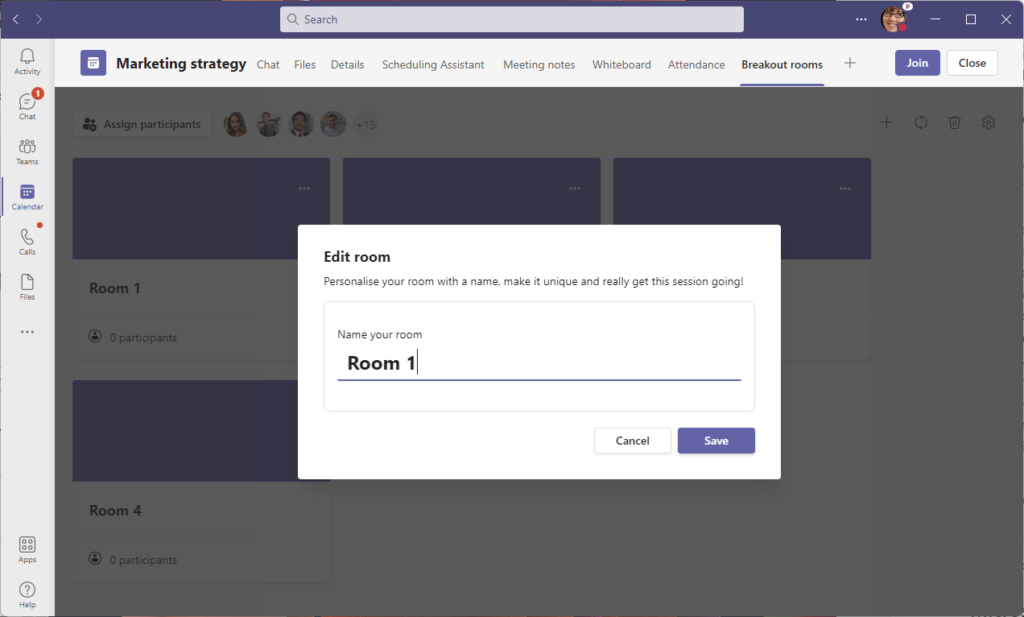The image size is (1024, 617).
Task: Click Room 4's 0 participants label
Action: pyautogui.click(x=143, y=560)
